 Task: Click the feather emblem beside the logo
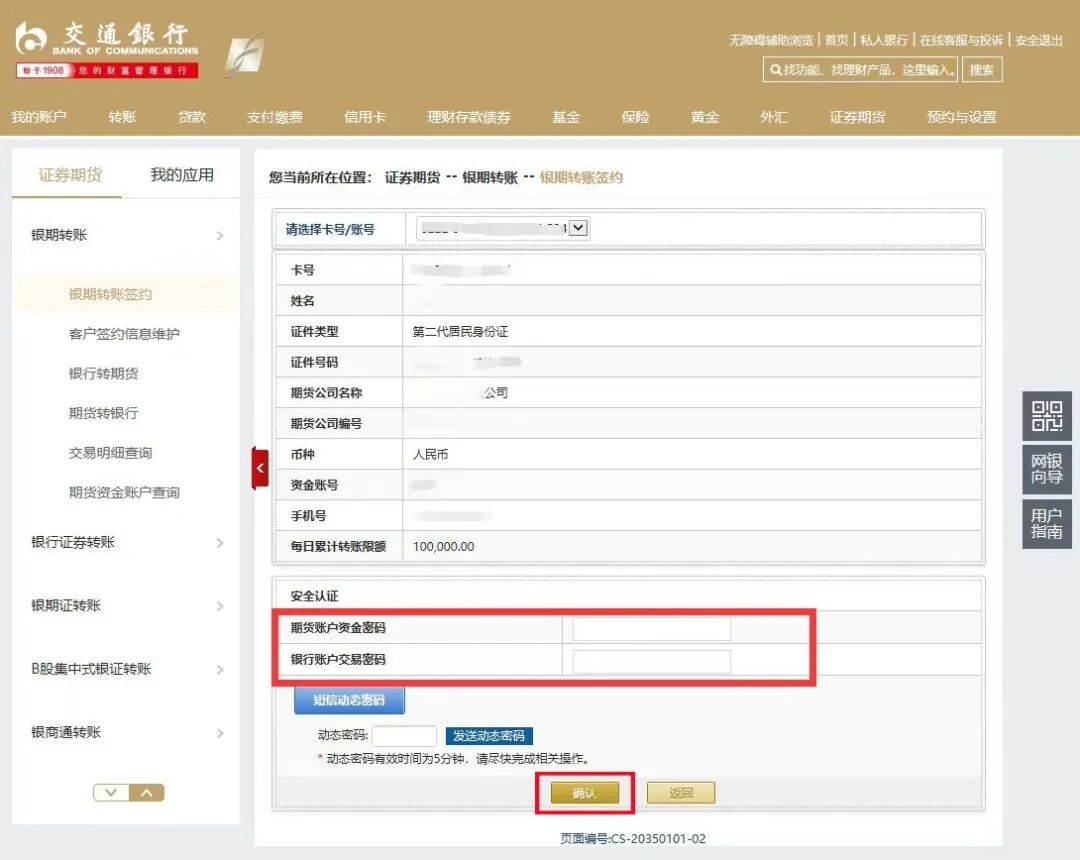pyautogui.click(x=244, y=54)
